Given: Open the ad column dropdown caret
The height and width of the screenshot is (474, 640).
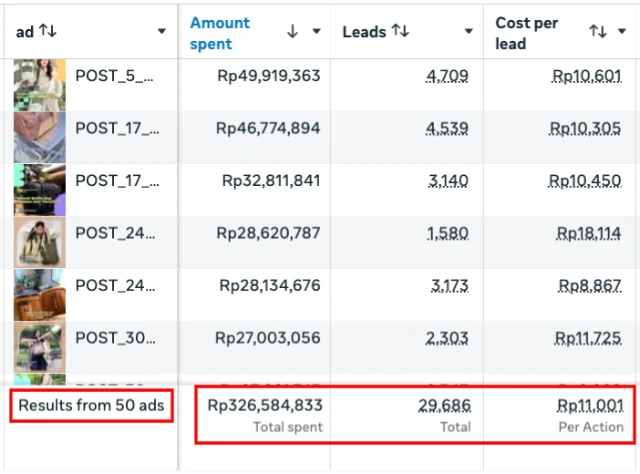Looking at the screenshot, I should pos(162,32).
